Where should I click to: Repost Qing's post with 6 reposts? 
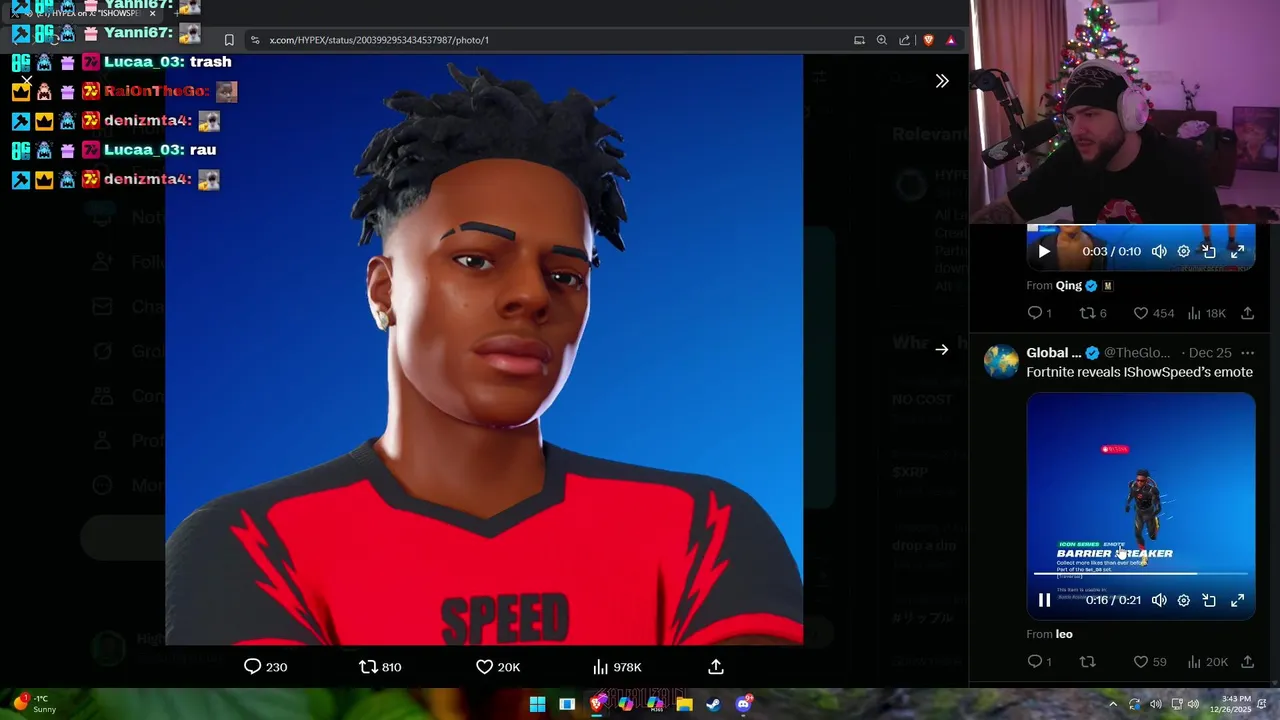[1093, 313]
